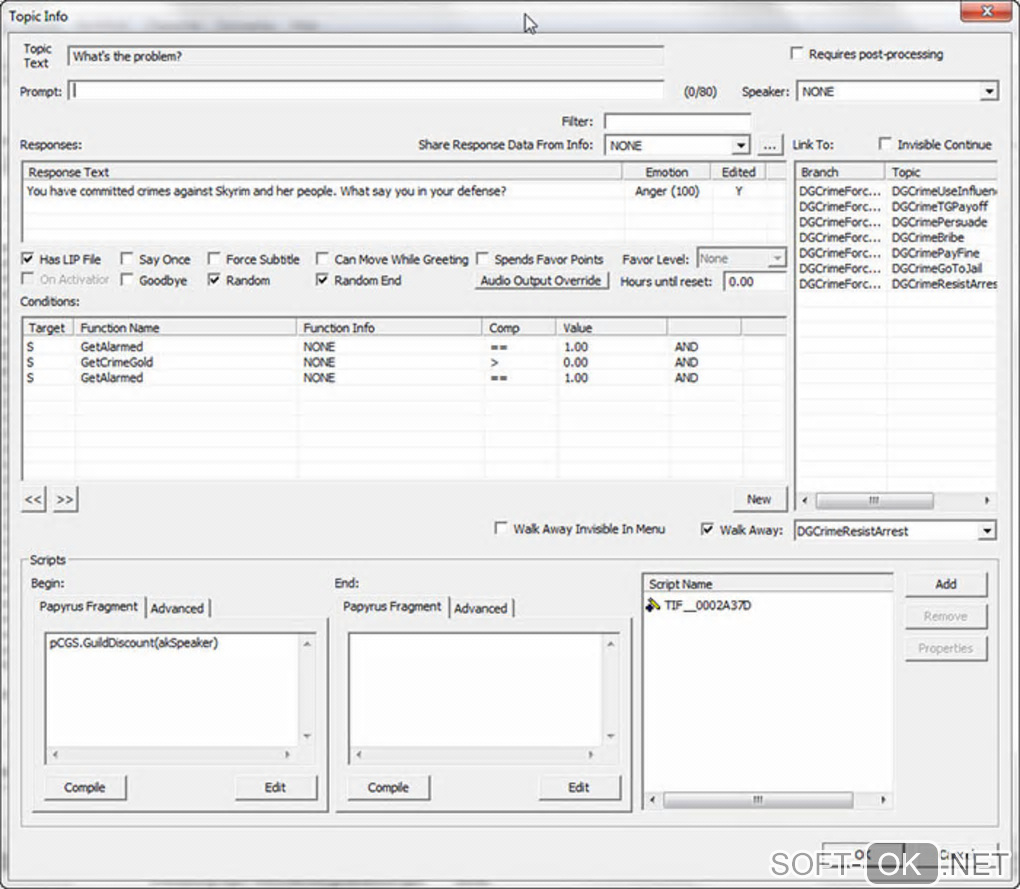The width and height of the screenshot is (1020, 889).
Task: Toggle Requires post-processing checkbox
Action: click(796, 53)
